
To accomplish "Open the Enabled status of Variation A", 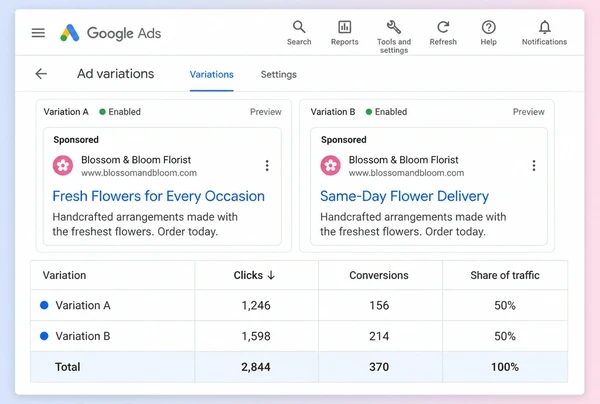I will (124, 112).
